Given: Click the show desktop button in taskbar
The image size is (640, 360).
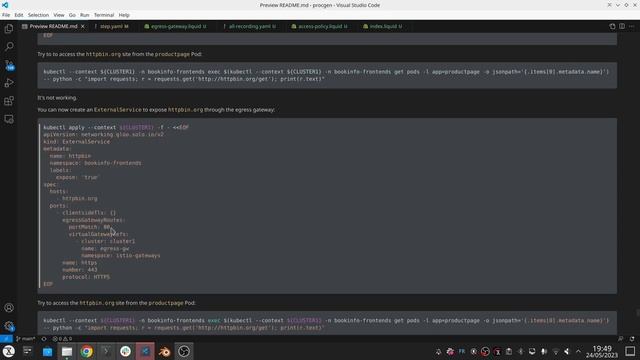Looking at the screenshot, I should coord(630,351).
